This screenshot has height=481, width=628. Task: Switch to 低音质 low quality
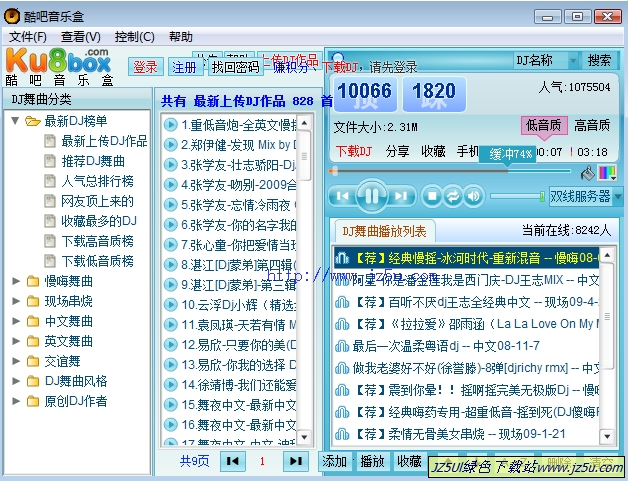[543, 125]
